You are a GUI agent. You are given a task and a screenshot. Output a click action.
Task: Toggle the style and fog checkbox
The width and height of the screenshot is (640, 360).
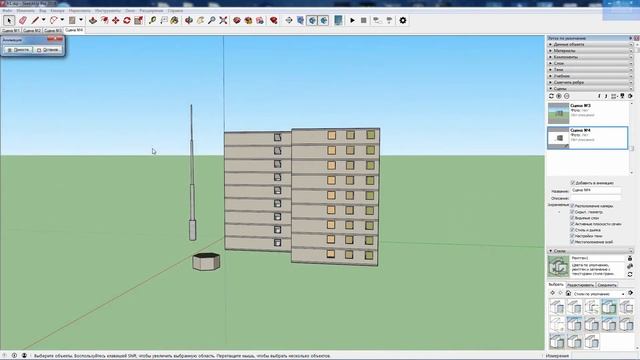[x=572, y=230]
